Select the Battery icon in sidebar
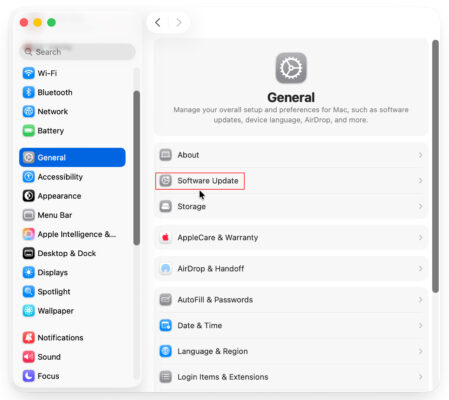The width and height of the screenshot is (449, 400). [x=29, y=131]
